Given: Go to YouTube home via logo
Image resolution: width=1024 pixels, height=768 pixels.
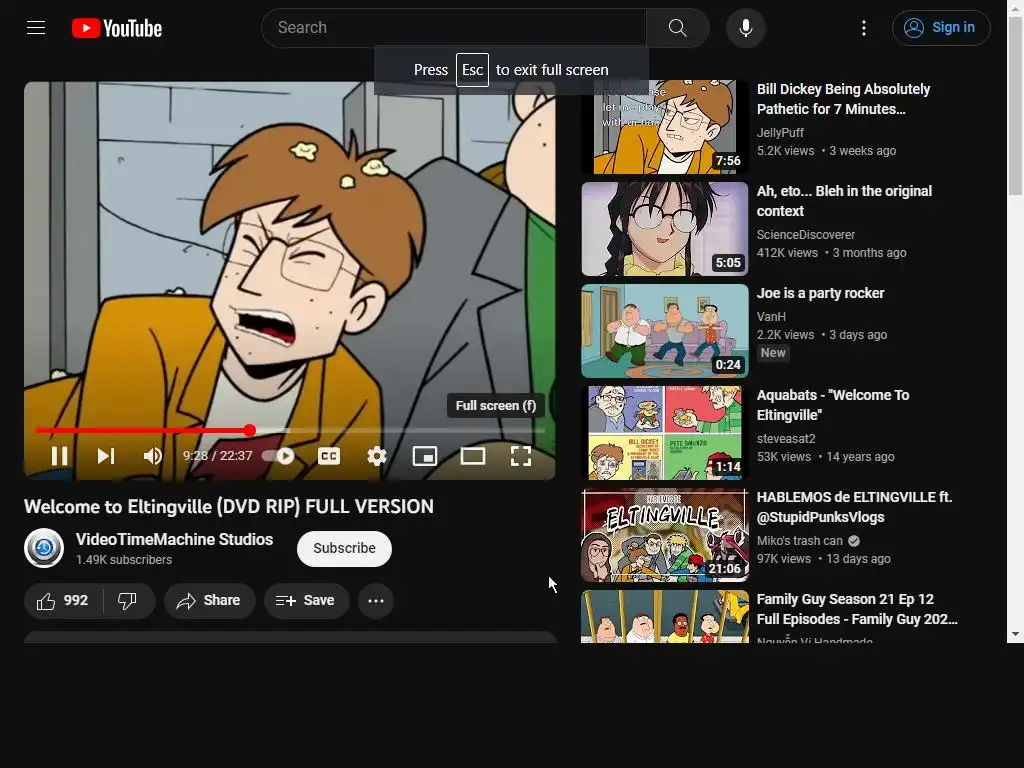Looking at the screenshot, I should tap(117, 28).
